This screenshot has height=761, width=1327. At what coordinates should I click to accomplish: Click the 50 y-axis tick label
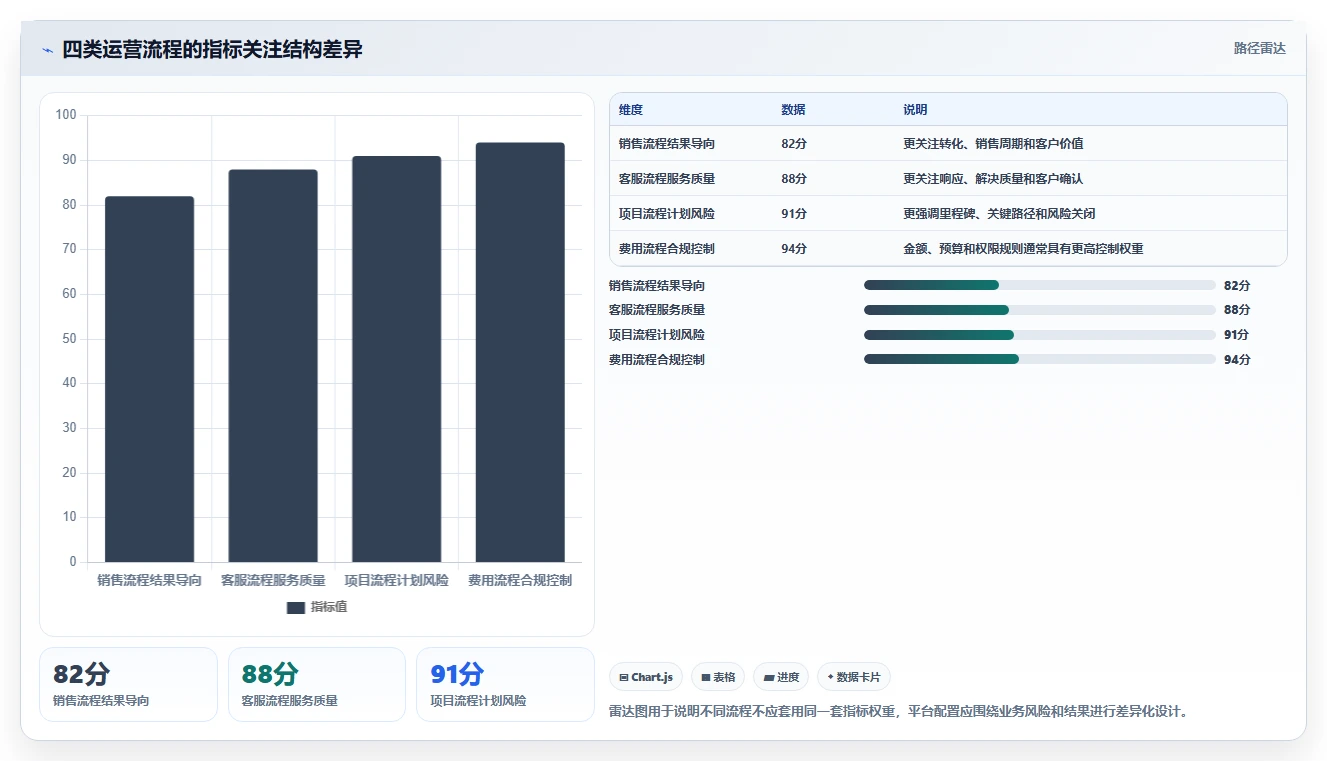click(70, 339)
